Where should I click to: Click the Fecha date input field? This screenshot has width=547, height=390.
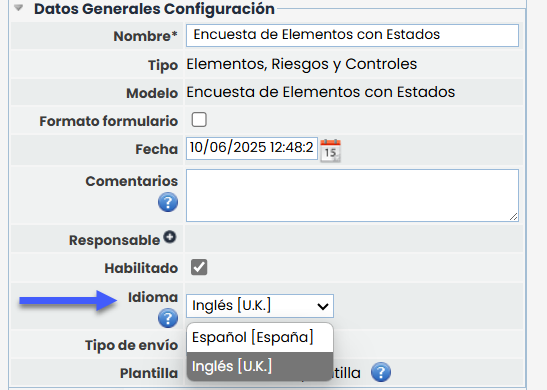(x=252, y=148)
